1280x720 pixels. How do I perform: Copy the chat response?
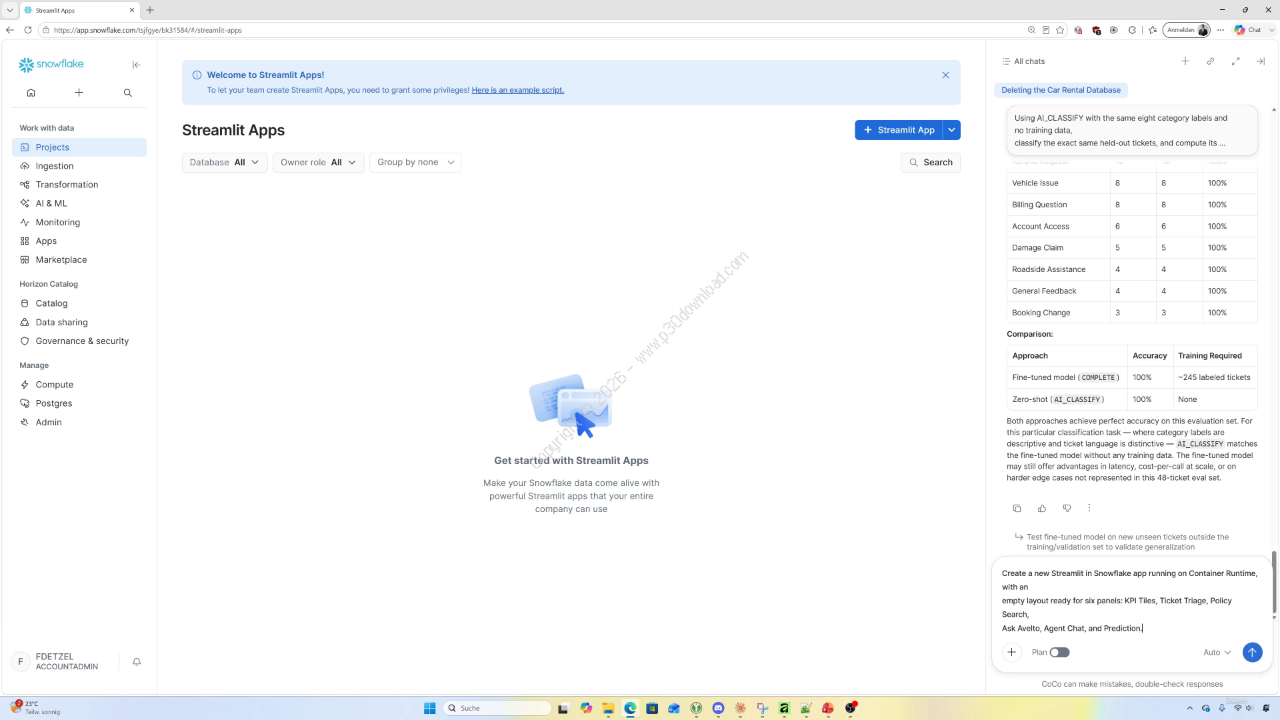point(1017,508)
